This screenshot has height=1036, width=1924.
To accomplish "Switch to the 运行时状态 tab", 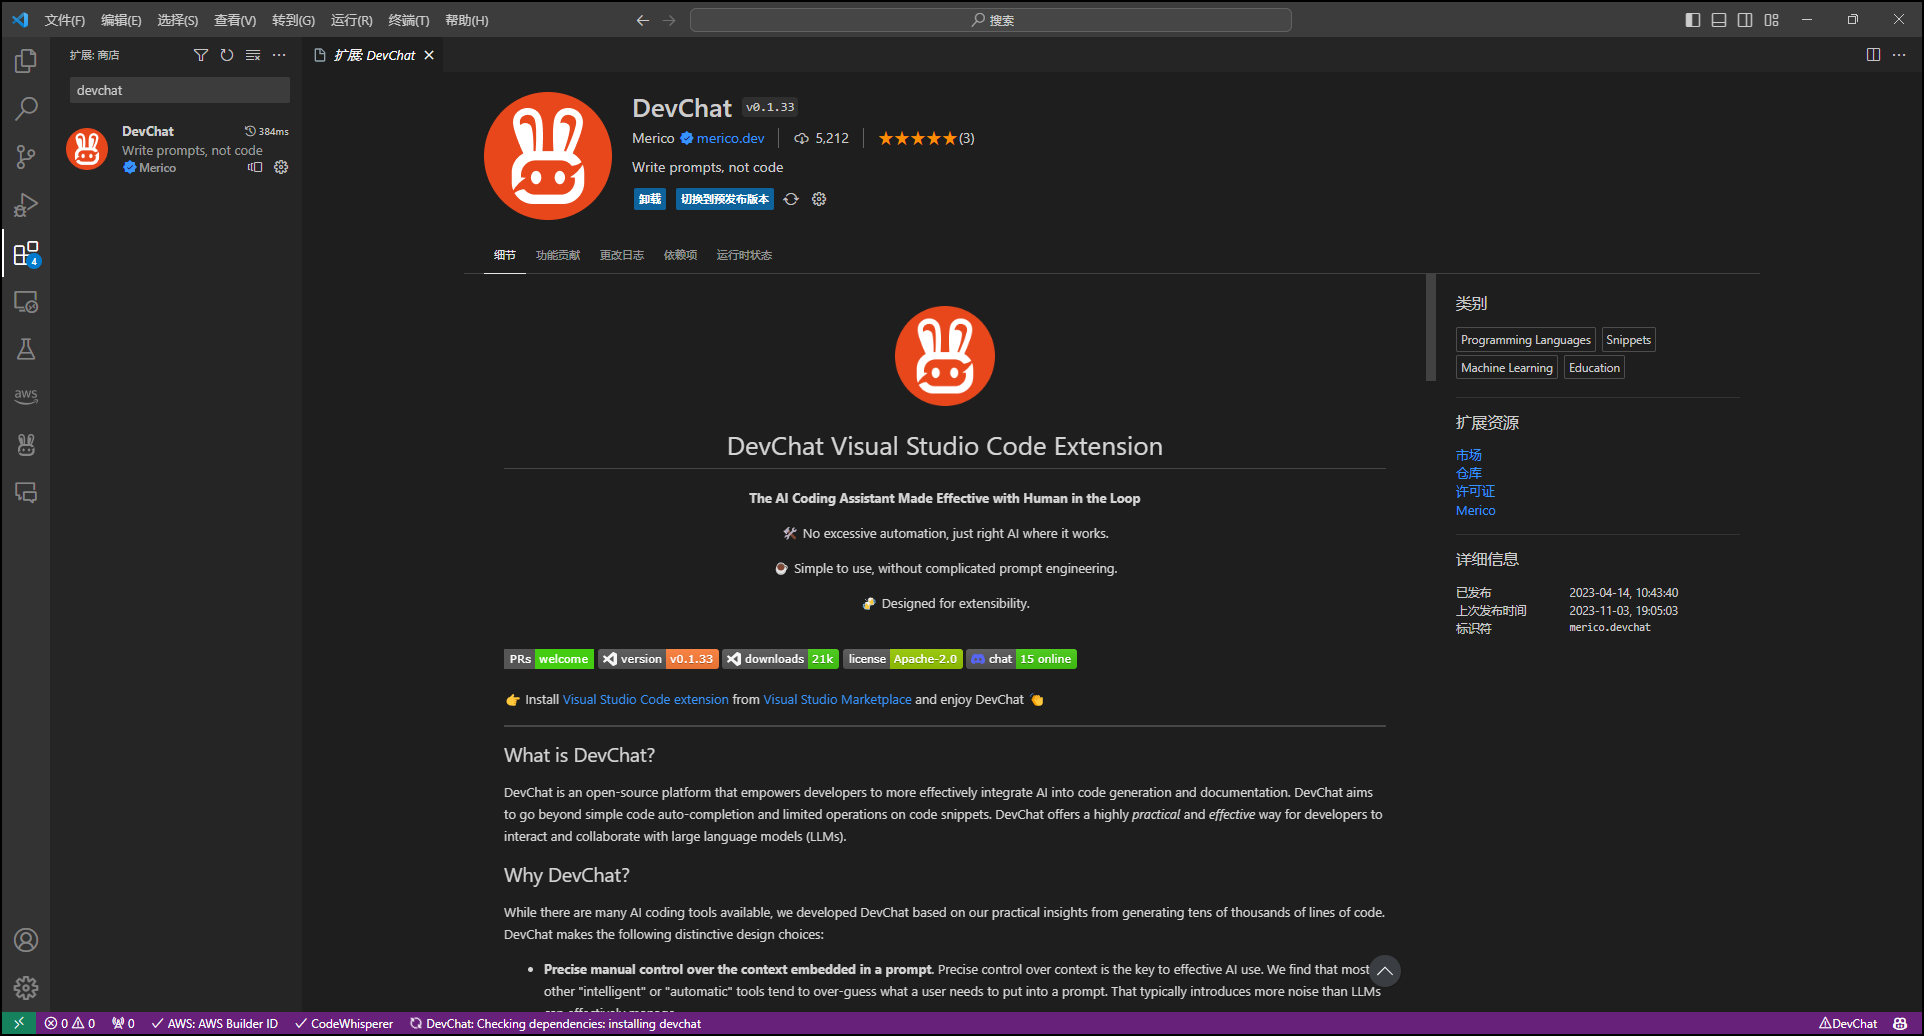I will tap(744, 255).
